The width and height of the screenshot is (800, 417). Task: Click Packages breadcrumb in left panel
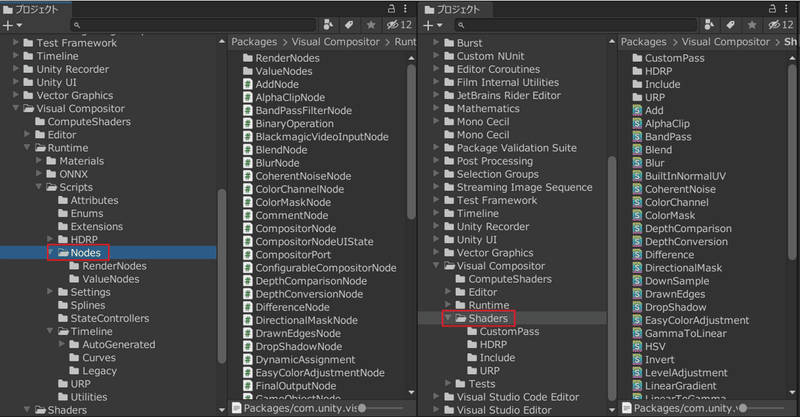[254, 42]
